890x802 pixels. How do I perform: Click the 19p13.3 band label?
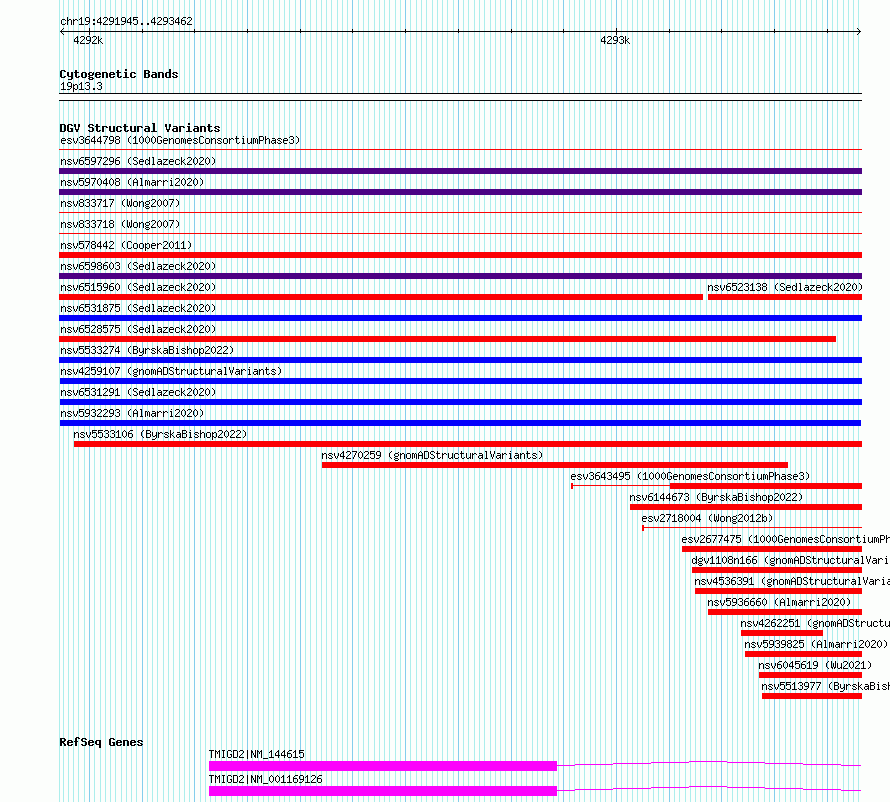[81, 86]
